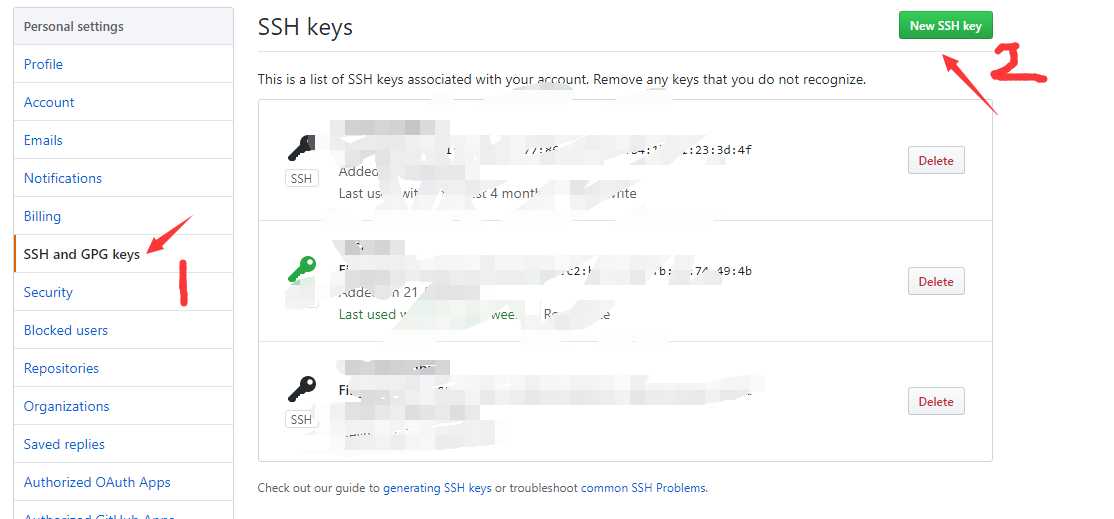Screen dimensions: 1114x519
Task: Open Security settings
Action: [x=48, y=292]
